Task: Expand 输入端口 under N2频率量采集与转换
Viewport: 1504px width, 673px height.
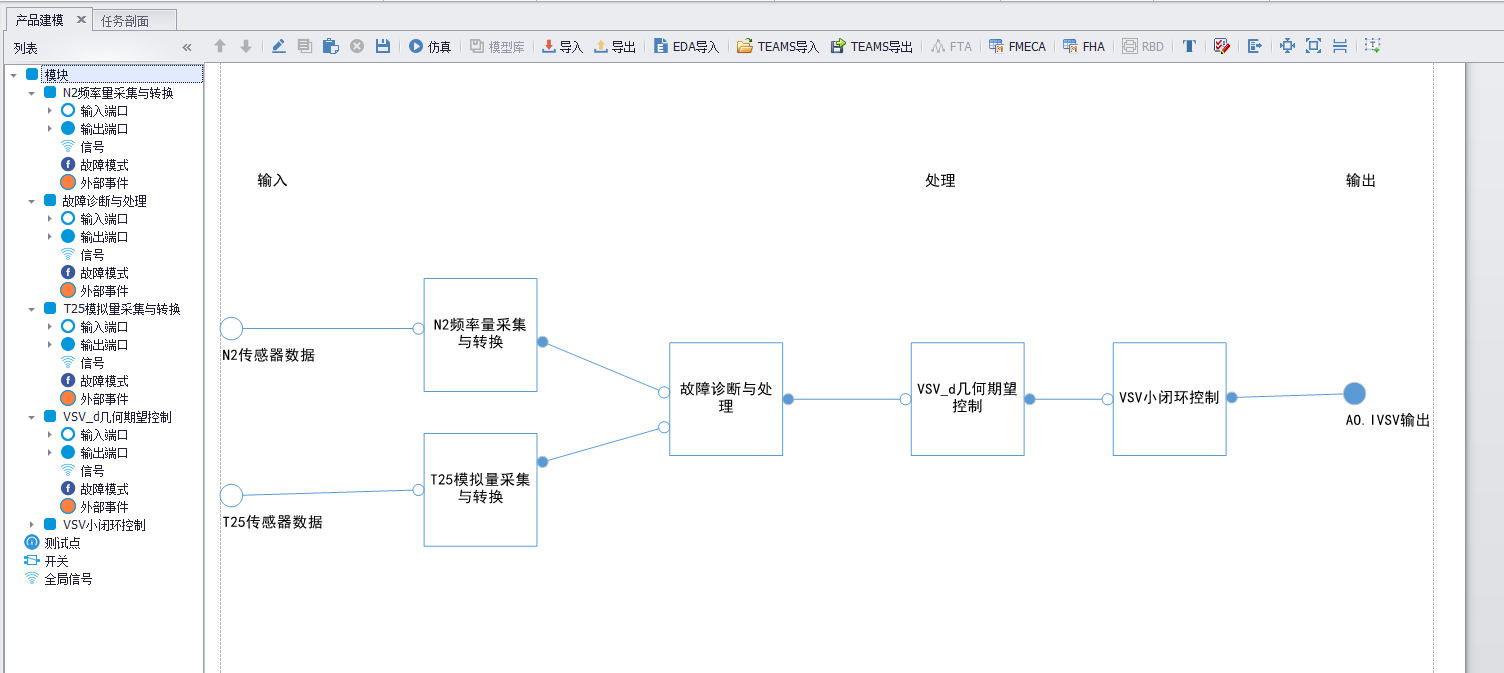Action: pos(50,111)
